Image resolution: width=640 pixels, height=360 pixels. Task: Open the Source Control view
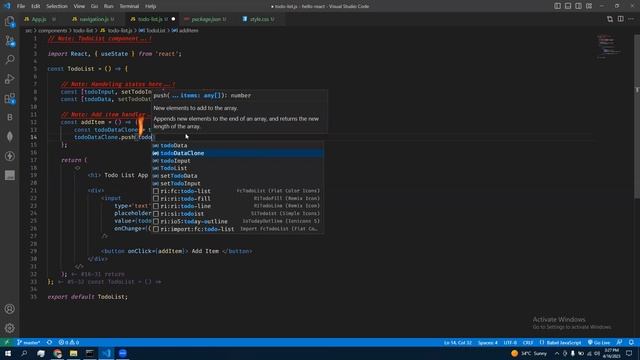(x=9, y=41)
